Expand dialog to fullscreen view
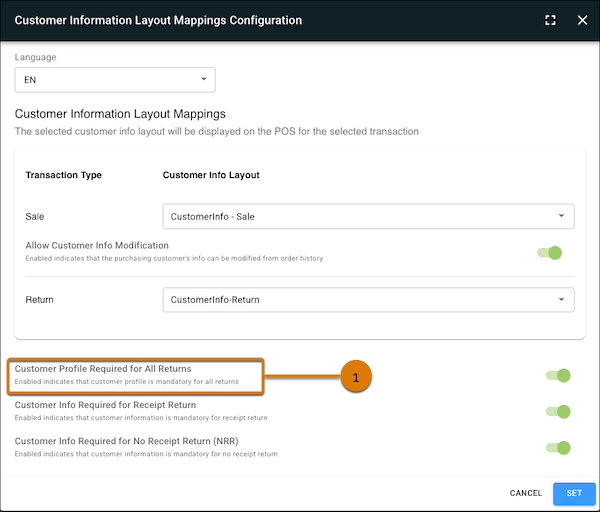 pos(550,20)
